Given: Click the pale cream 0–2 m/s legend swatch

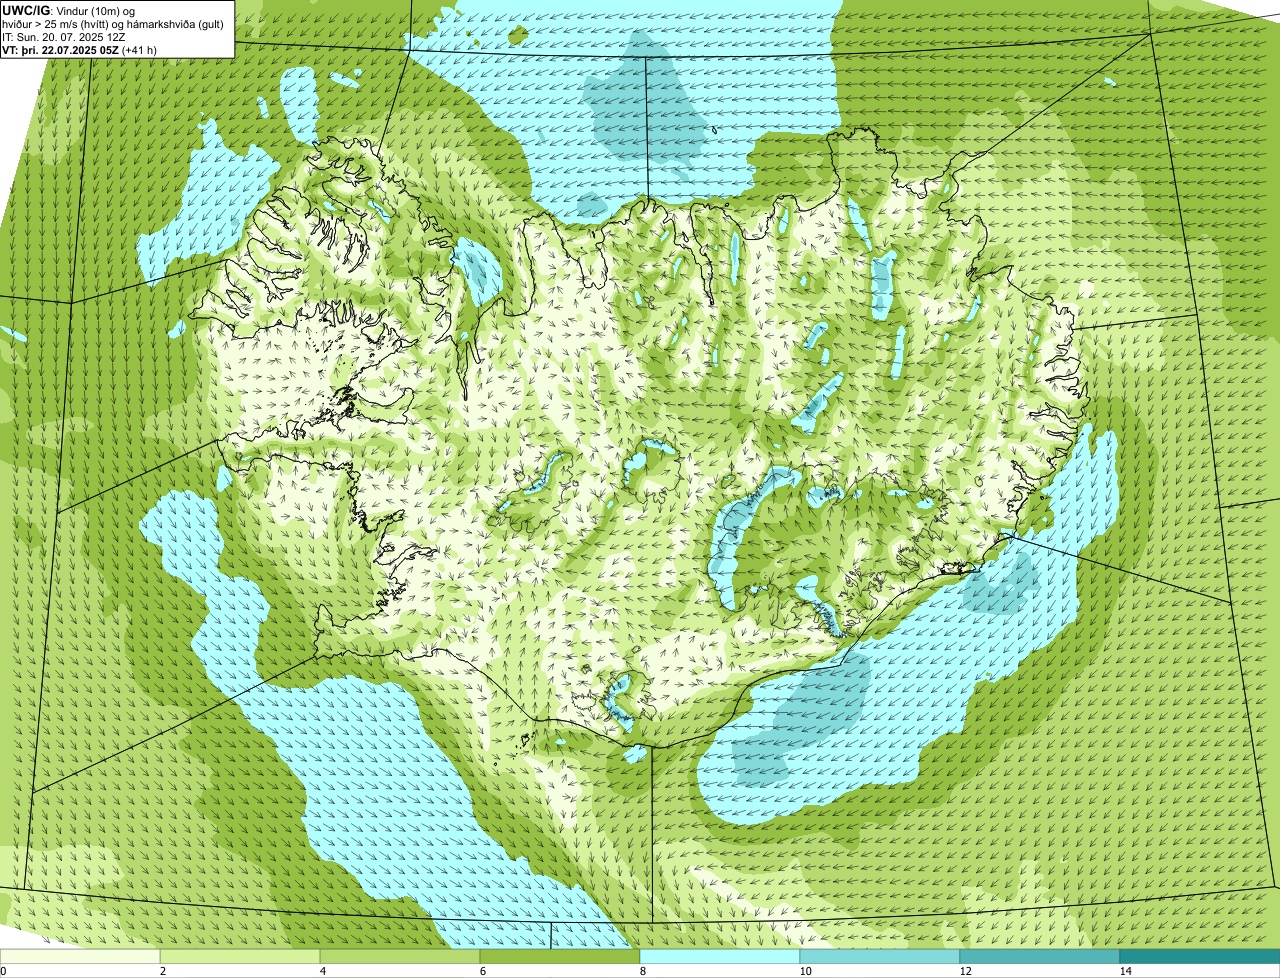Looking at the screenshot, I should (80, 956).
